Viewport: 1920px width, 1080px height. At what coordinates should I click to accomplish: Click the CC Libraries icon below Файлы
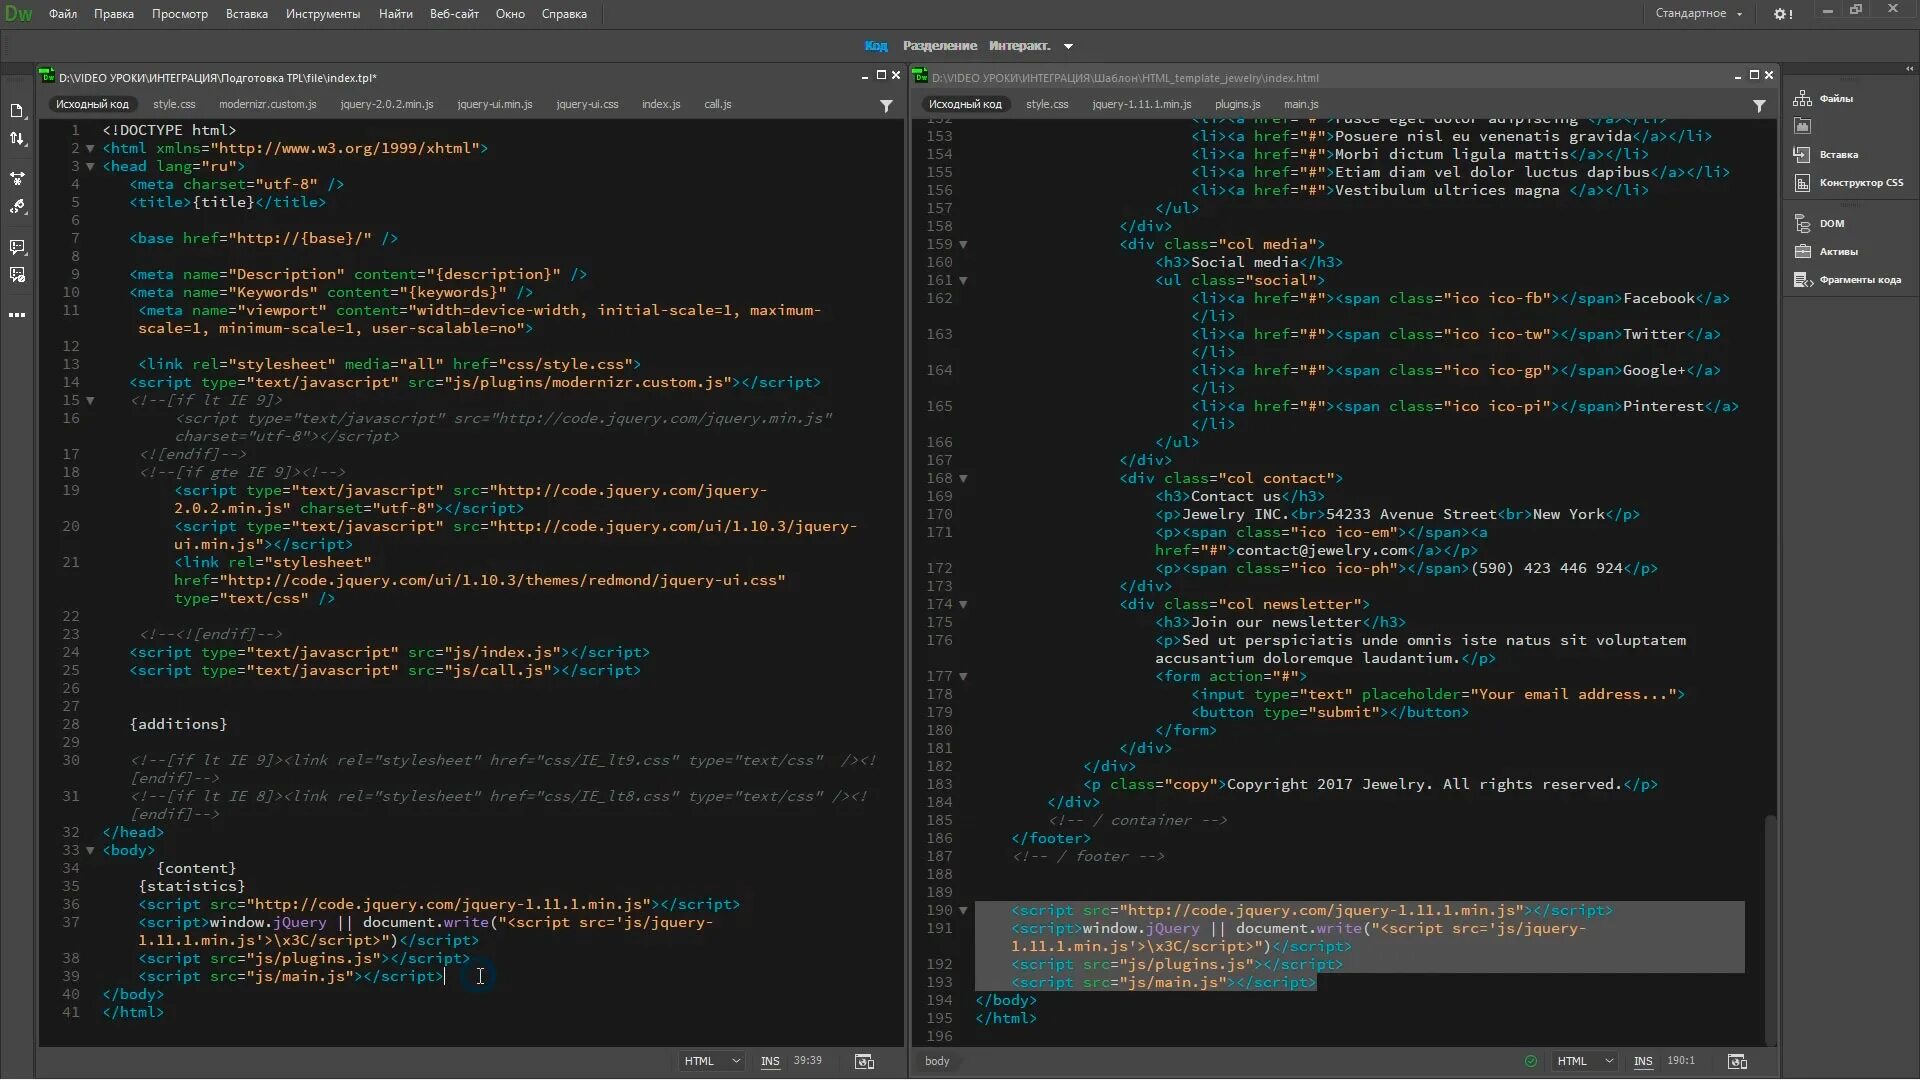click(1803, 126)
